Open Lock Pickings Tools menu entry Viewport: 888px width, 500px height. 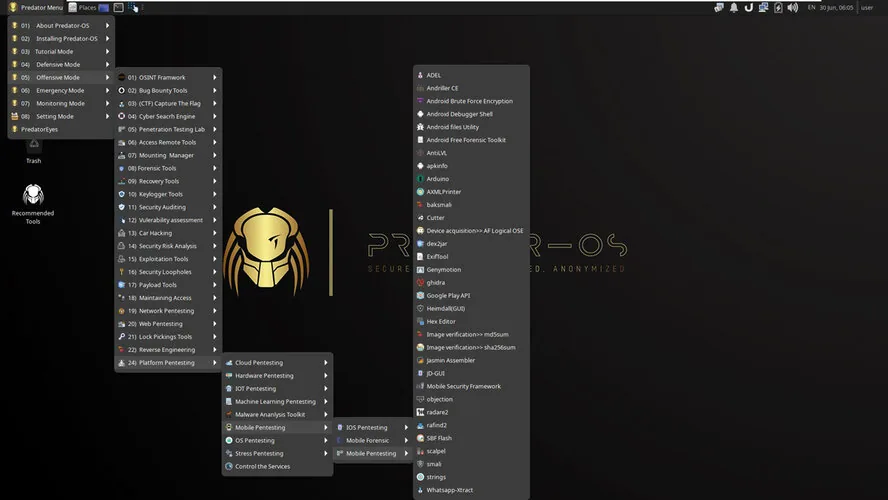pos(168,337)
